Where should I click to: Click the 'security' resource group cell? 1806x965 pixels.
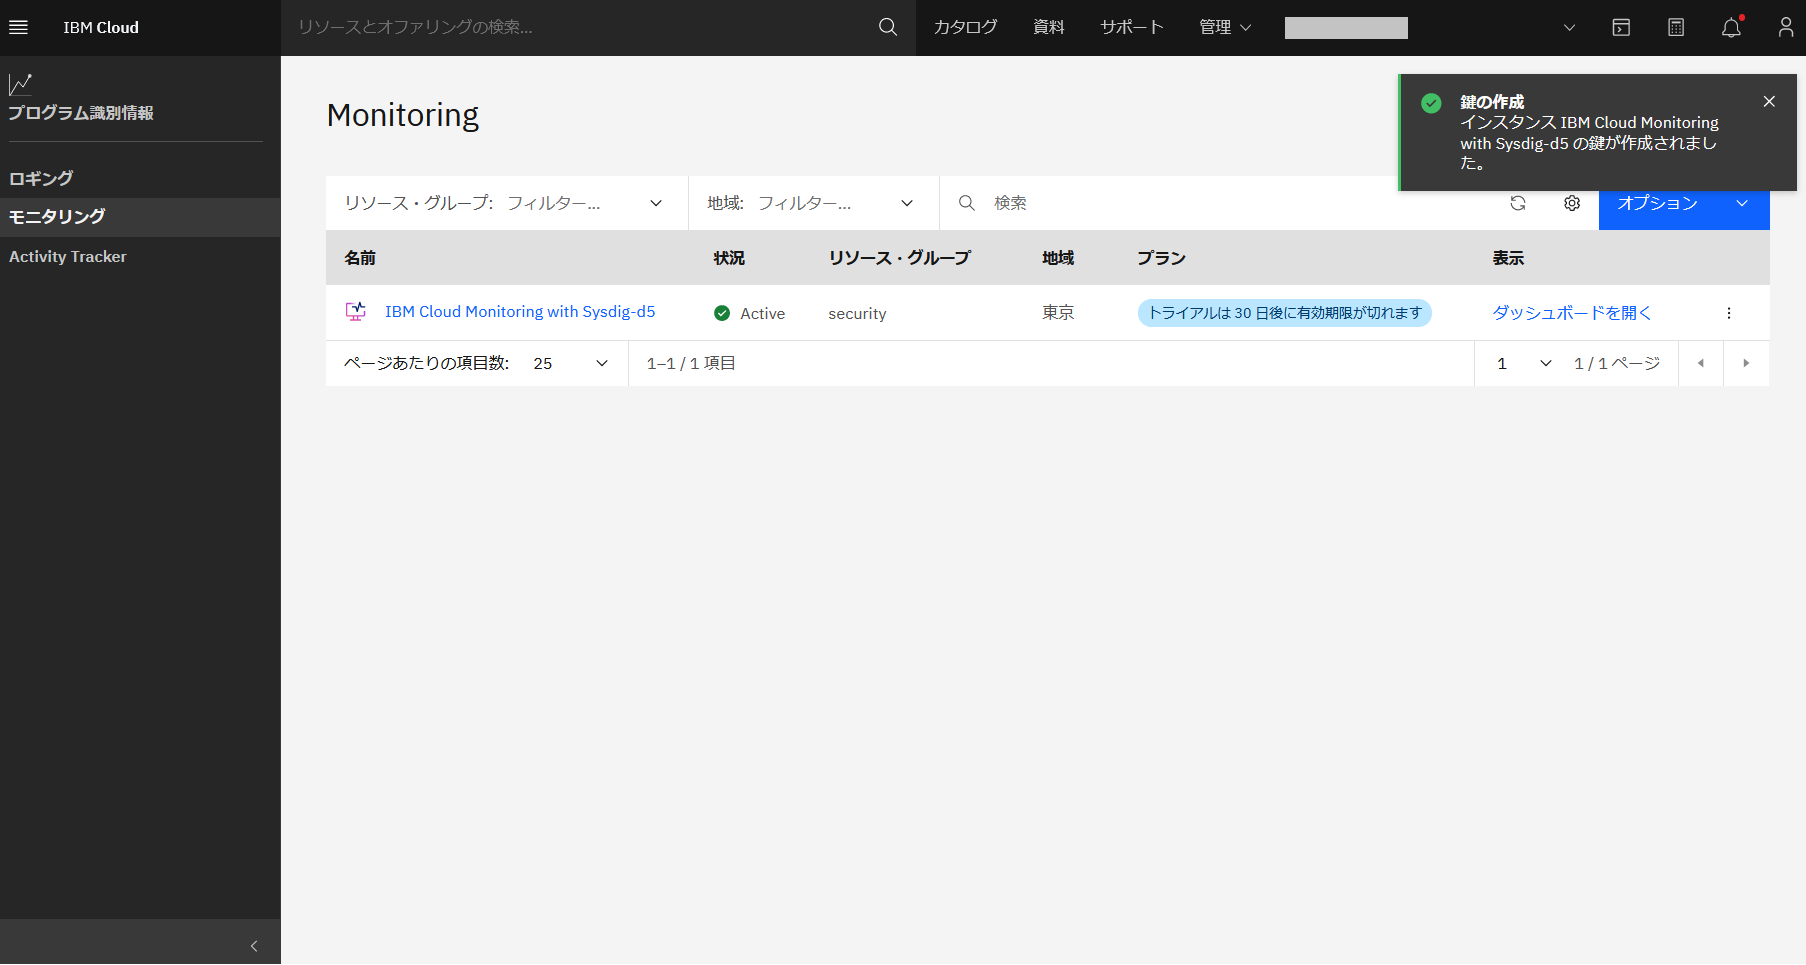[x=857, y=313]
